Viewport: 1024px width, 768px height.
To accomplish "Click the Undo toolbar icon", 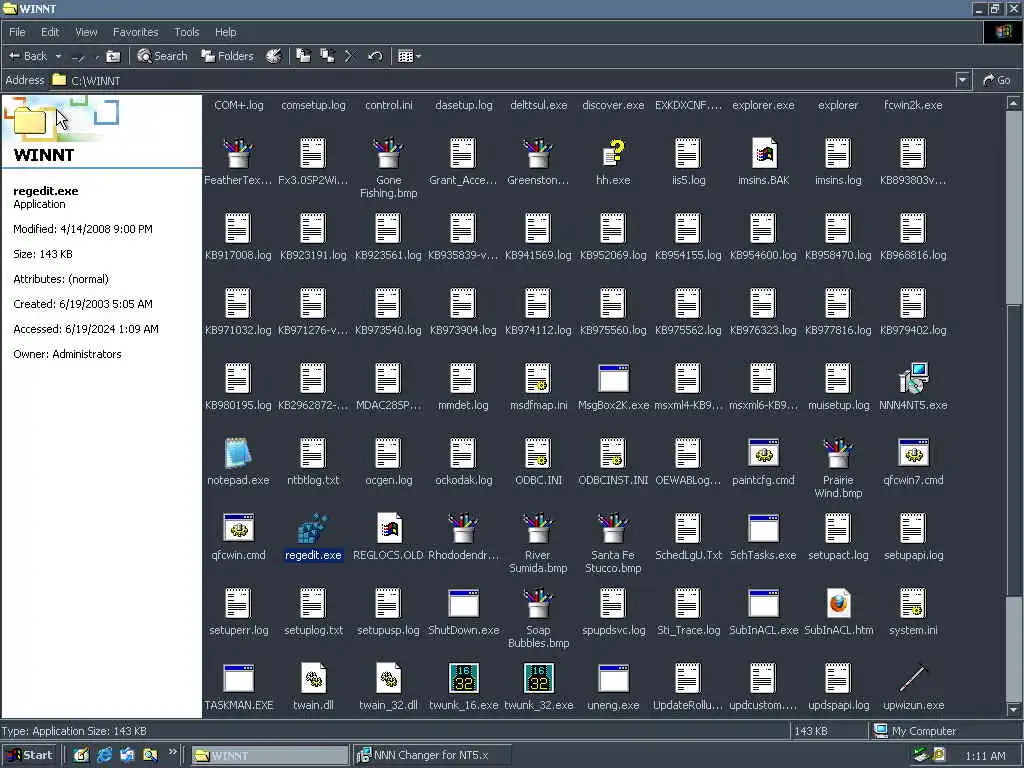I will [374, 56].
